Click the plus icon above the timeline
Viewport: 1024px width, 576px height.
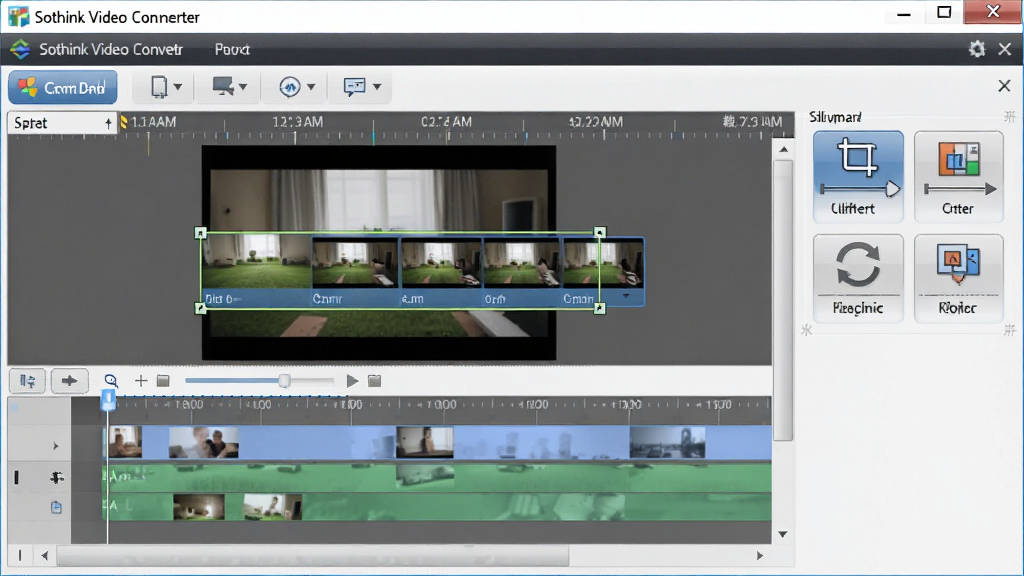(140, 381)
